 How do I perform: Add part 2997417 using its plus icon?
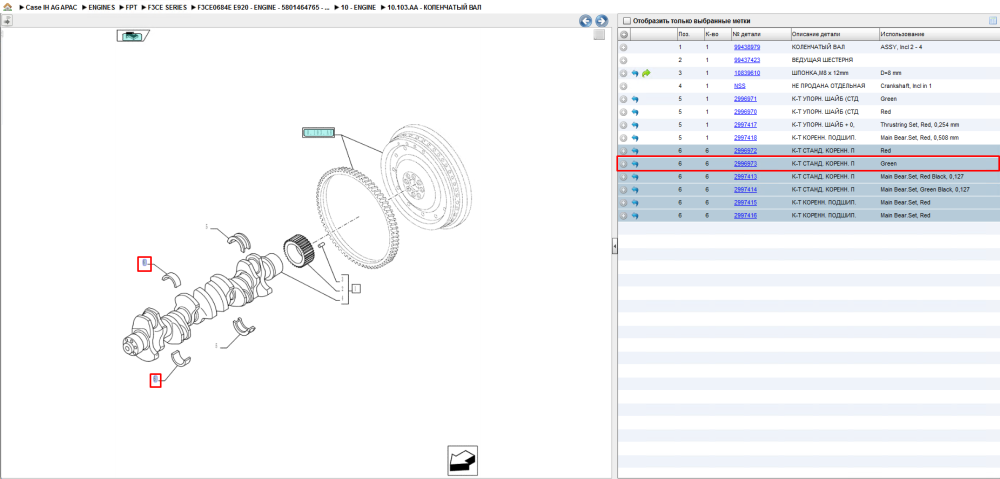click(x=624, y=125)
